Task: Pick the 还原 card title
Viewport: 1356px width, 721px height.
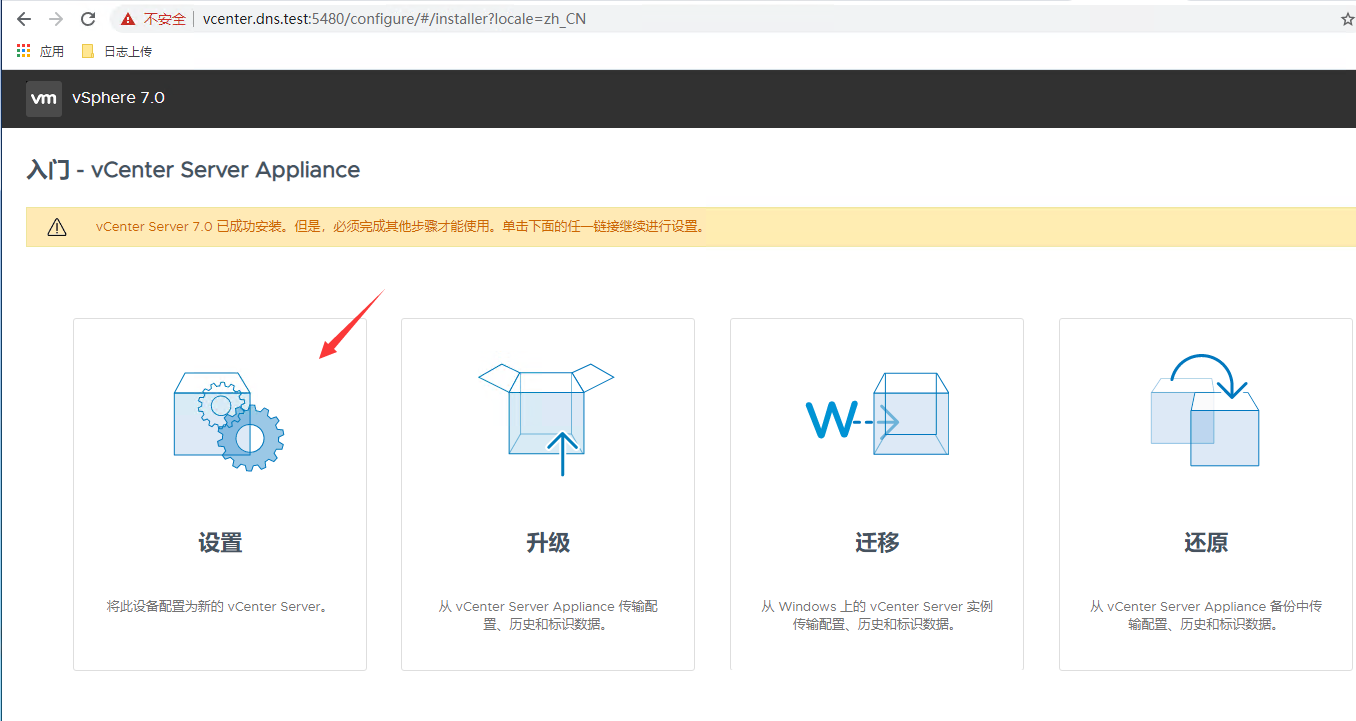Action: pyautogui.click(x=1205, y=543)
